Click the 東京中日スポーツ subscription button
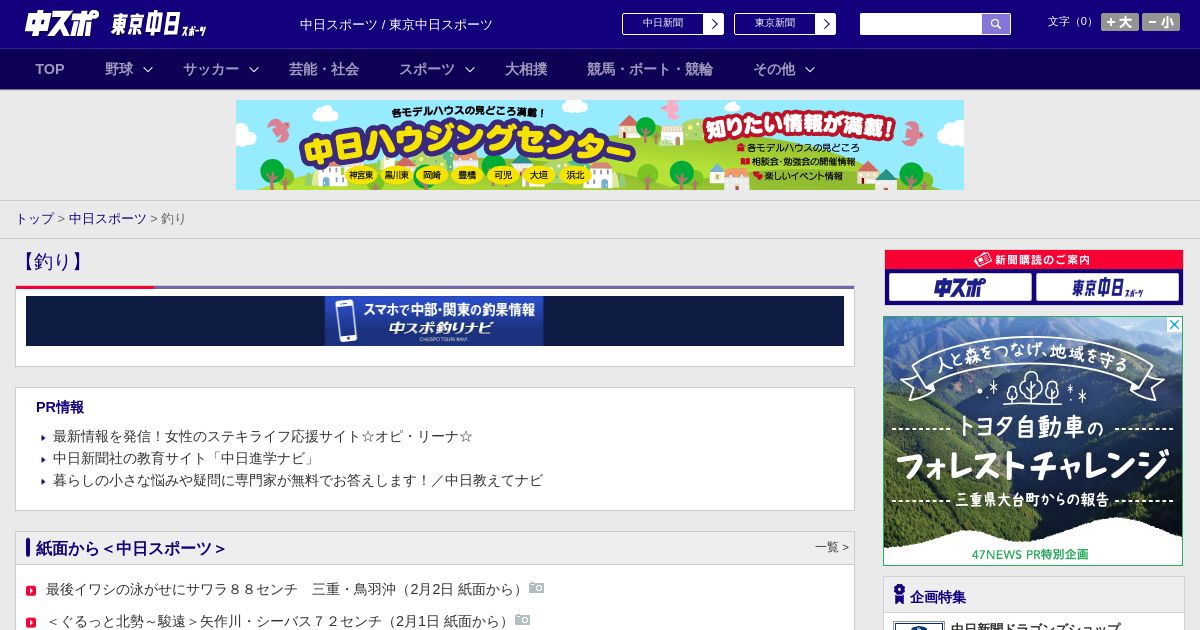This screenshot has height=630, width=1200. [1107, 287]
